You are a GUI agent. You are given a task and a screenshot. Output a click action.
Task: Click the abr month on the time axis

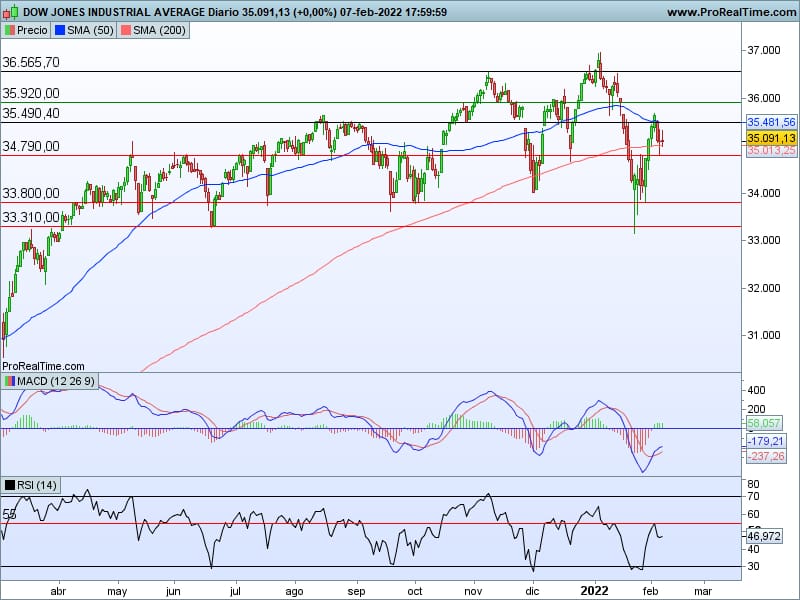[59, 591]
